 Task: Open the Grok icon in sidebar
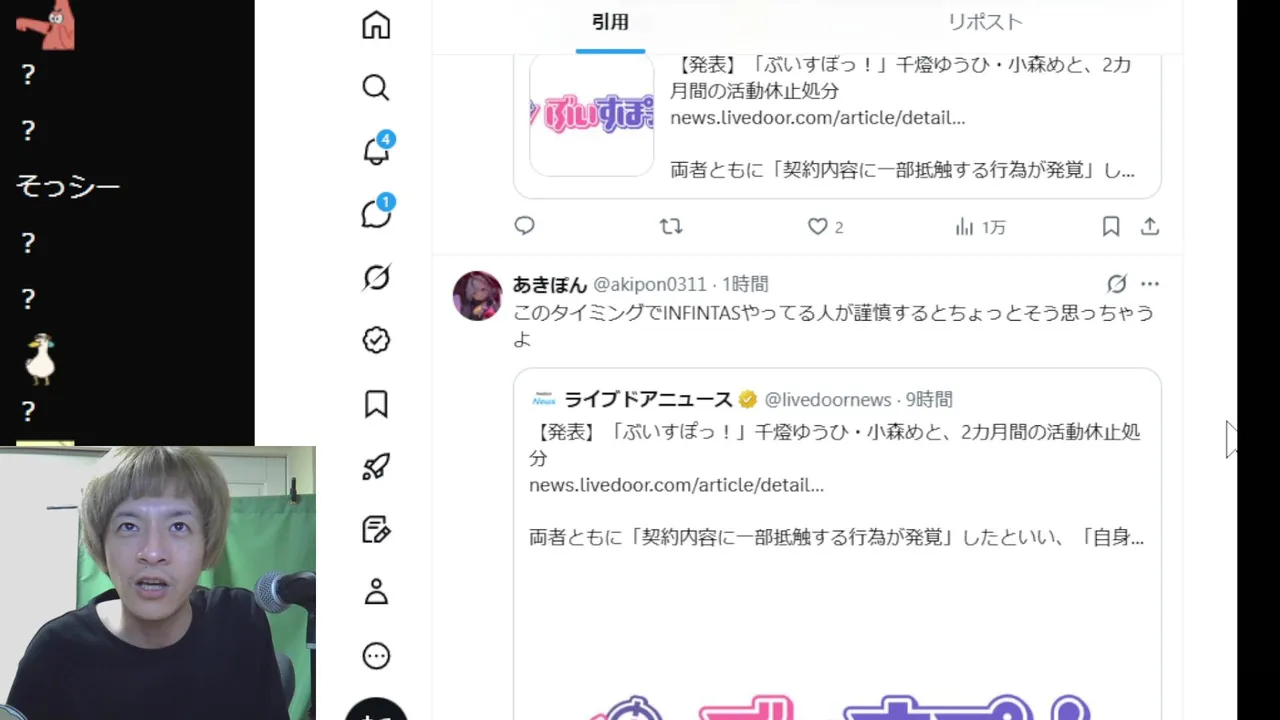376,277
